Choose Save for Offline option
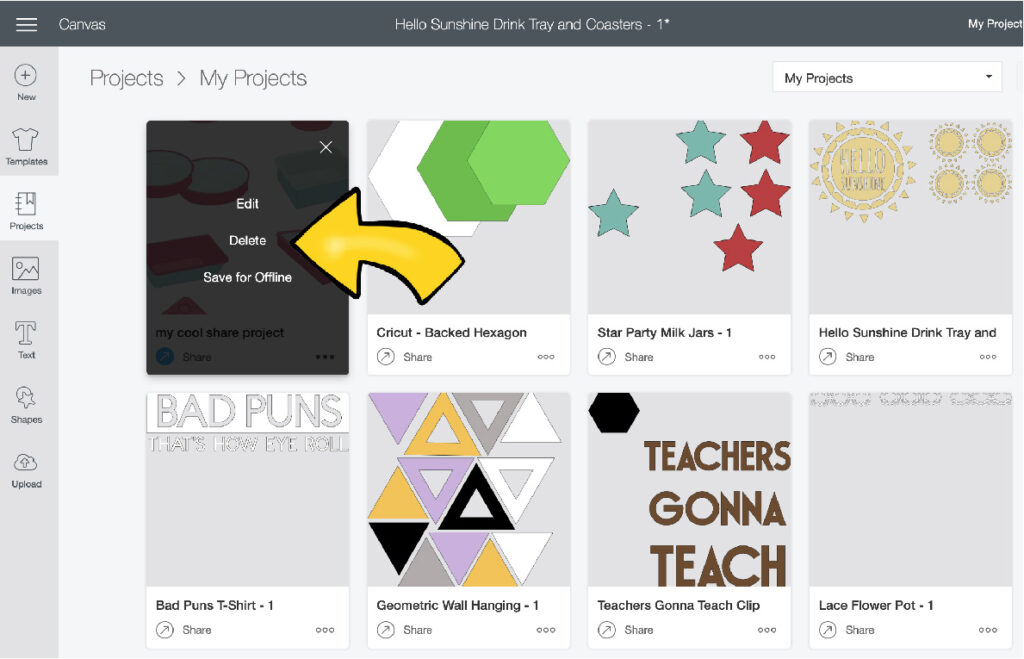The width and height of the screenshot is (1024, 659). [x=248, y=277]
